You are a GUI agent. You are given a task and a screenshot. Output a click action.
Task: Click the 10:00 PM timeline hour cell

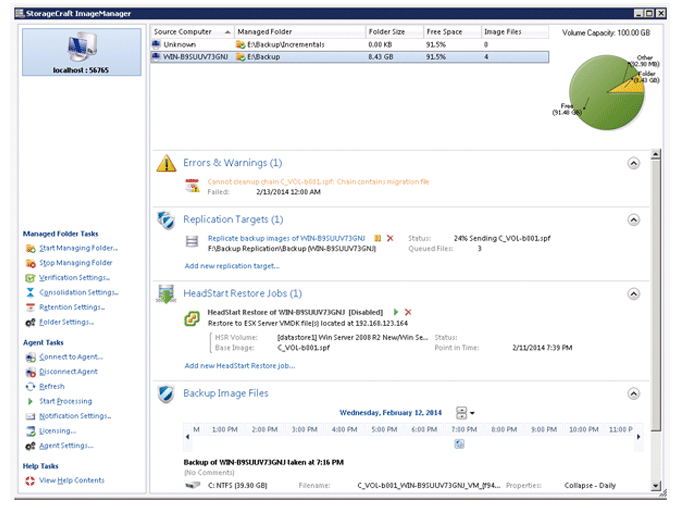point(584,430)
